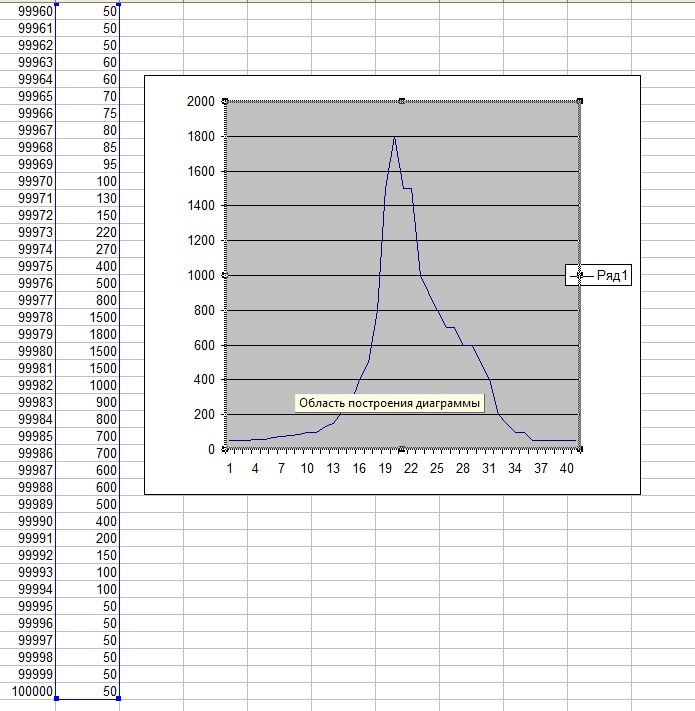Select cell containing 99973
This screenshot has height=711, width=695.
tap(28, 232)
